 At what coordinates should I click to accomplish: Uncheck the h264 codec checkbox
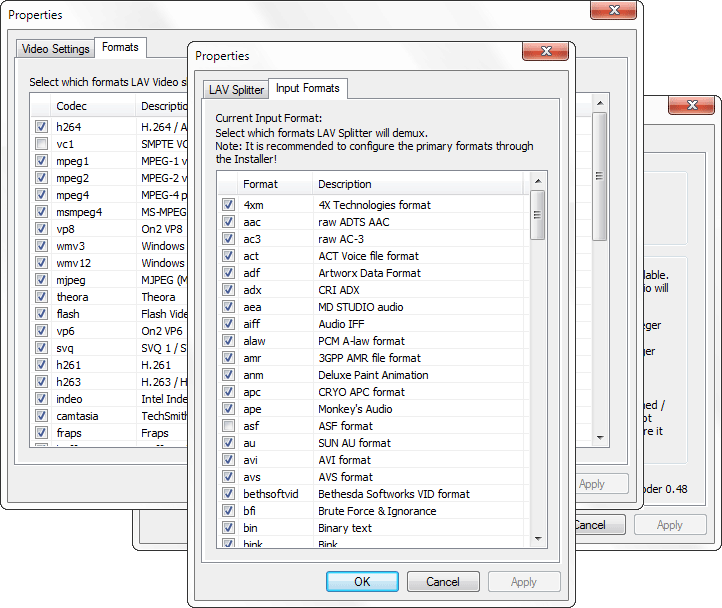pos(41,127)
